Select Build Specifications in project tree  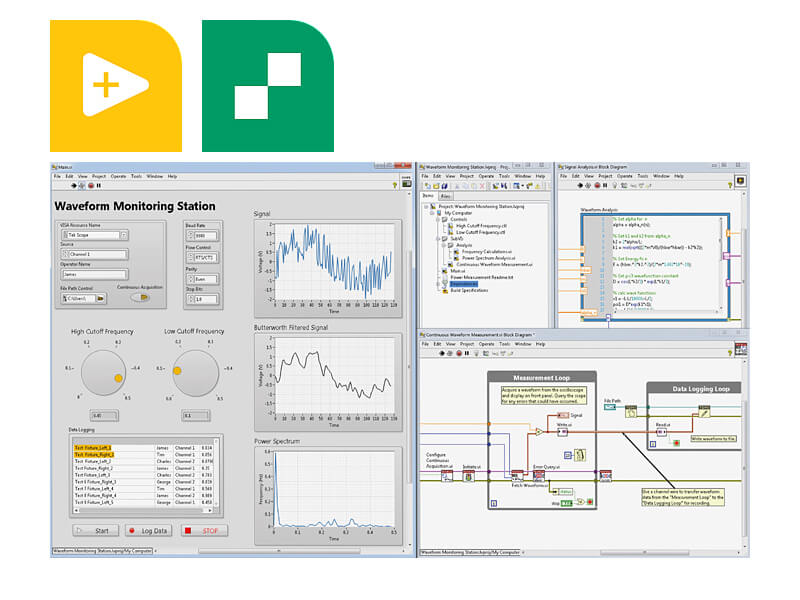(x=469, y=290)
